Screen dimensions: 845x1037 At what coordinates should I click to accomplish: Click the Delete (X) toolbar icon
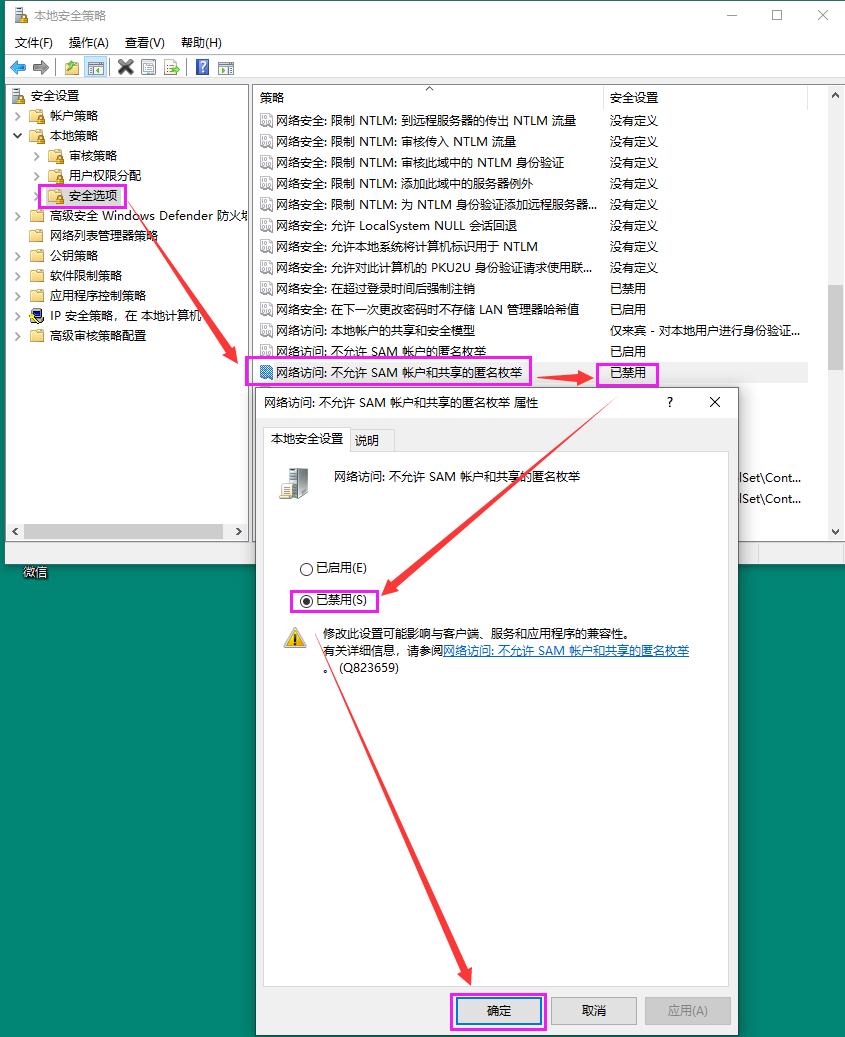point(124,66)
